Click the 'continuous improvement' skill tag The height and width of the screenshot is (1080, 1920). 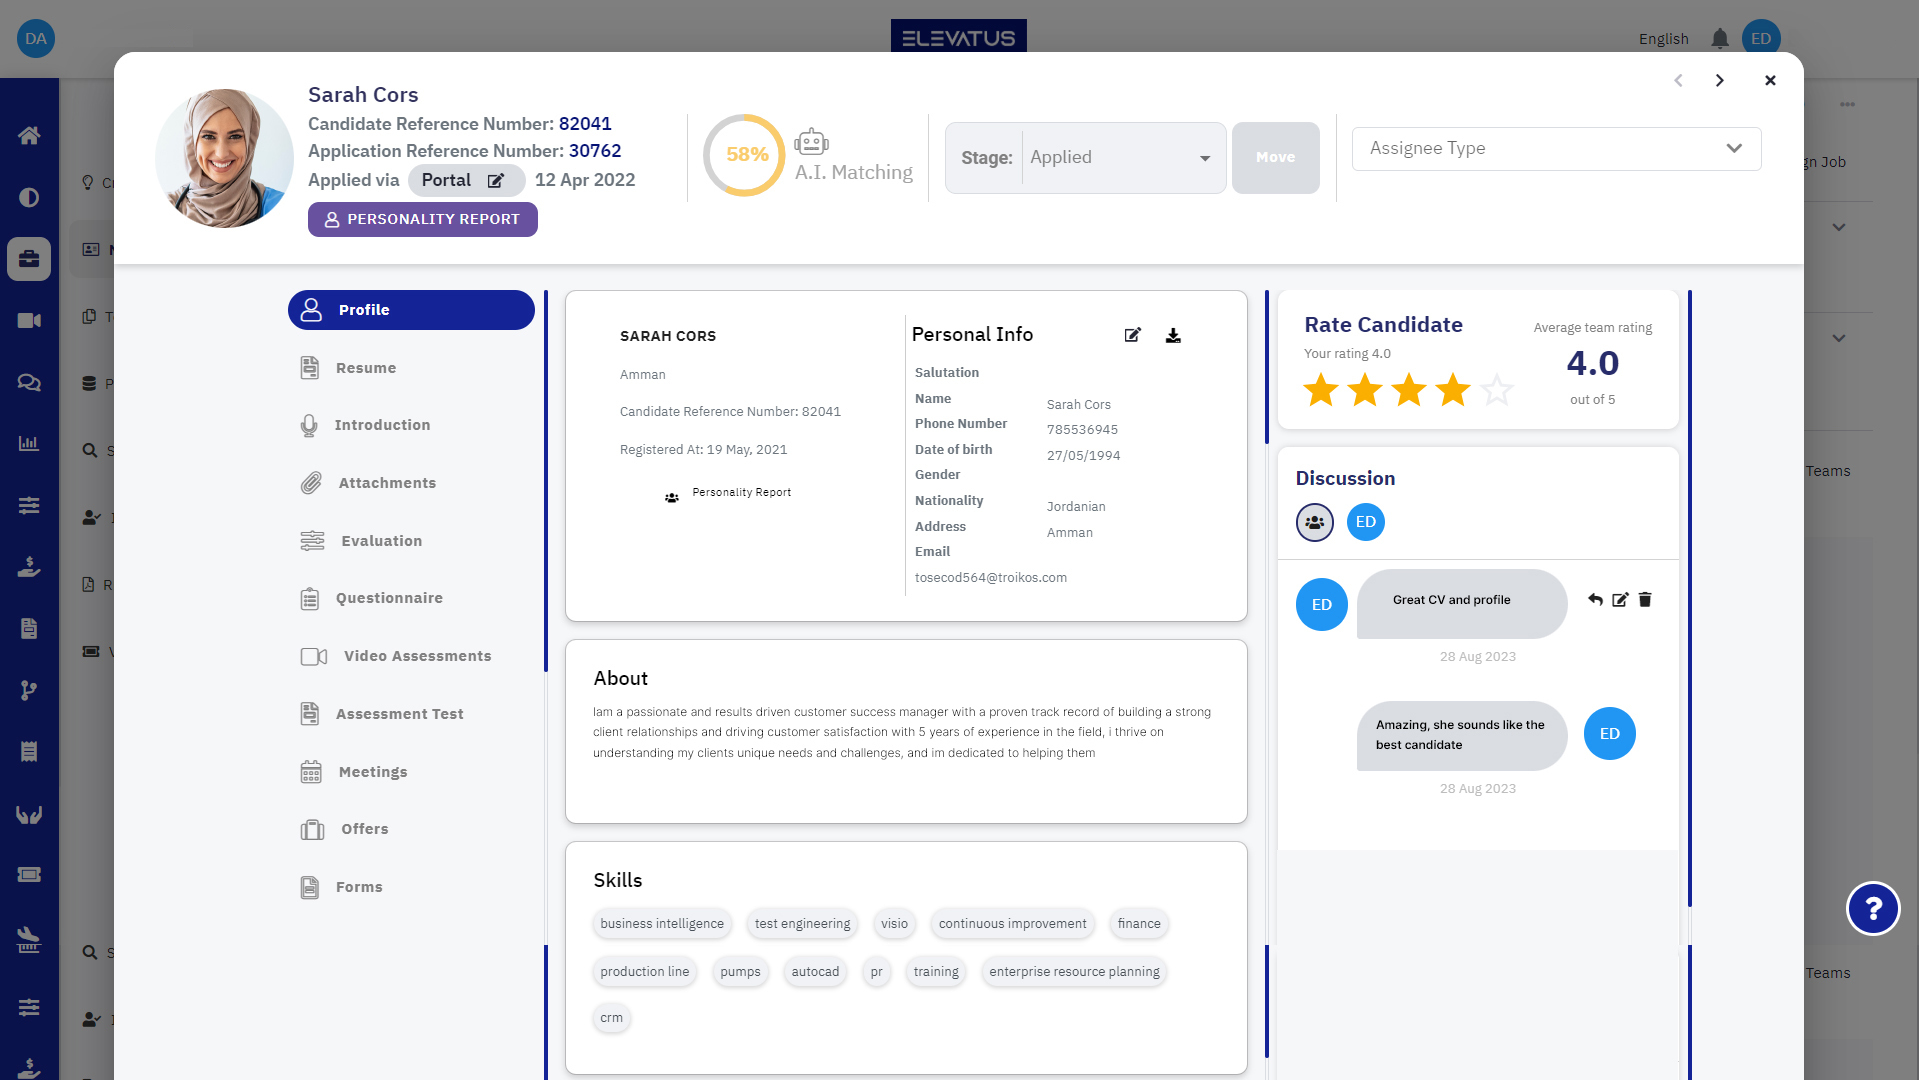pyautogui.click(x=1012, y=924)
